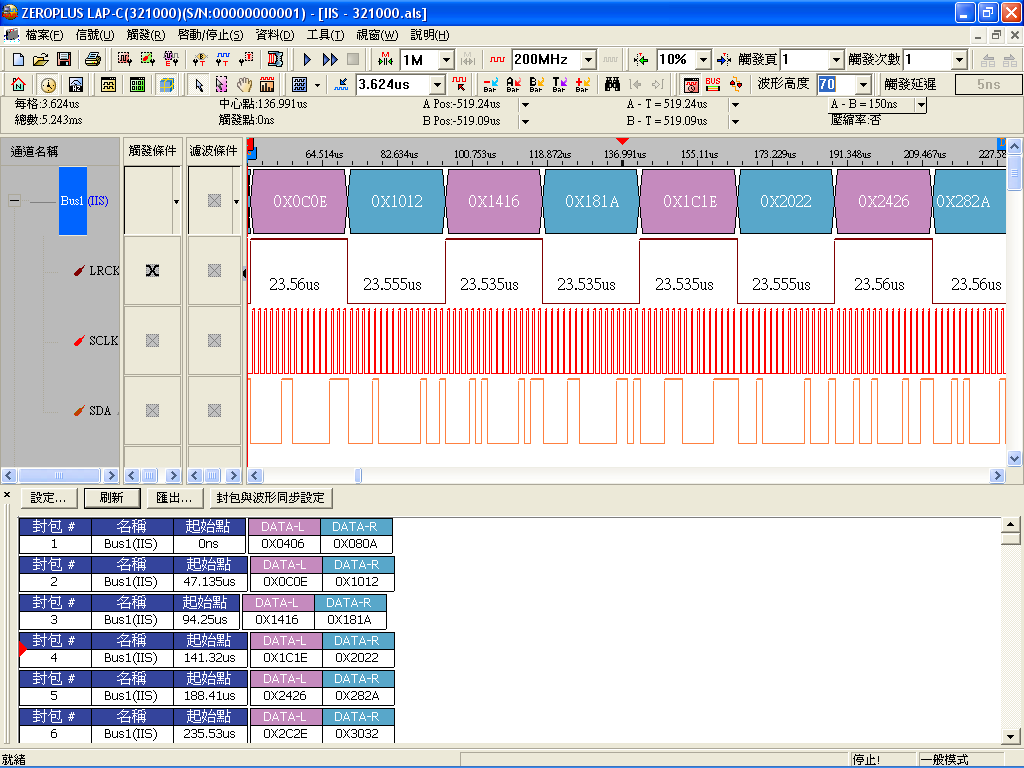This screenshot has height=768, width=1024.
Task: Collapse the Bus1 (IIS) tree node
Action: click(x=14, y=201)
